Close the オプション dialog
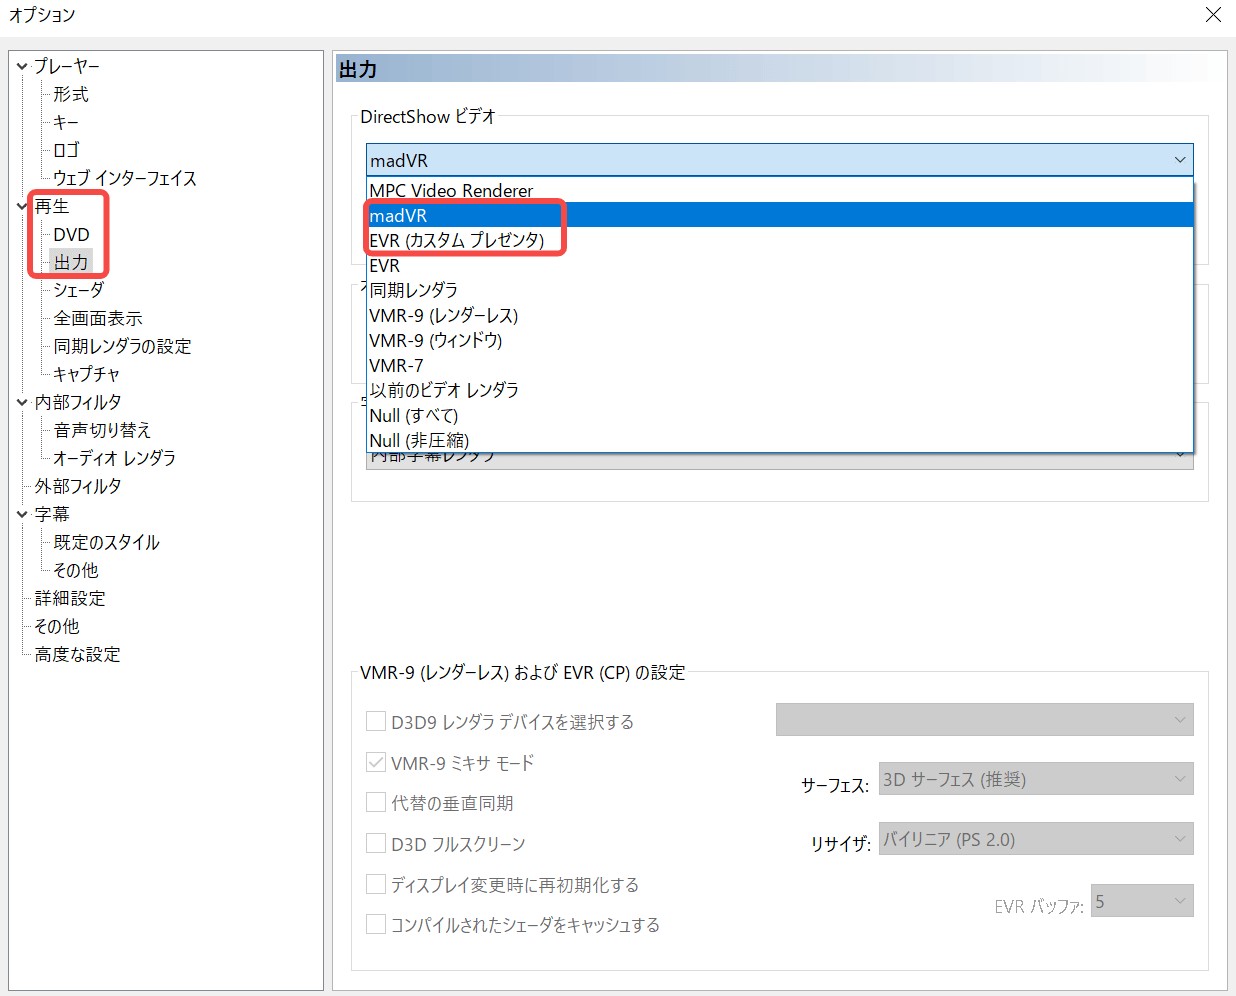1236x996 pixels. (x=1213, y=15)
